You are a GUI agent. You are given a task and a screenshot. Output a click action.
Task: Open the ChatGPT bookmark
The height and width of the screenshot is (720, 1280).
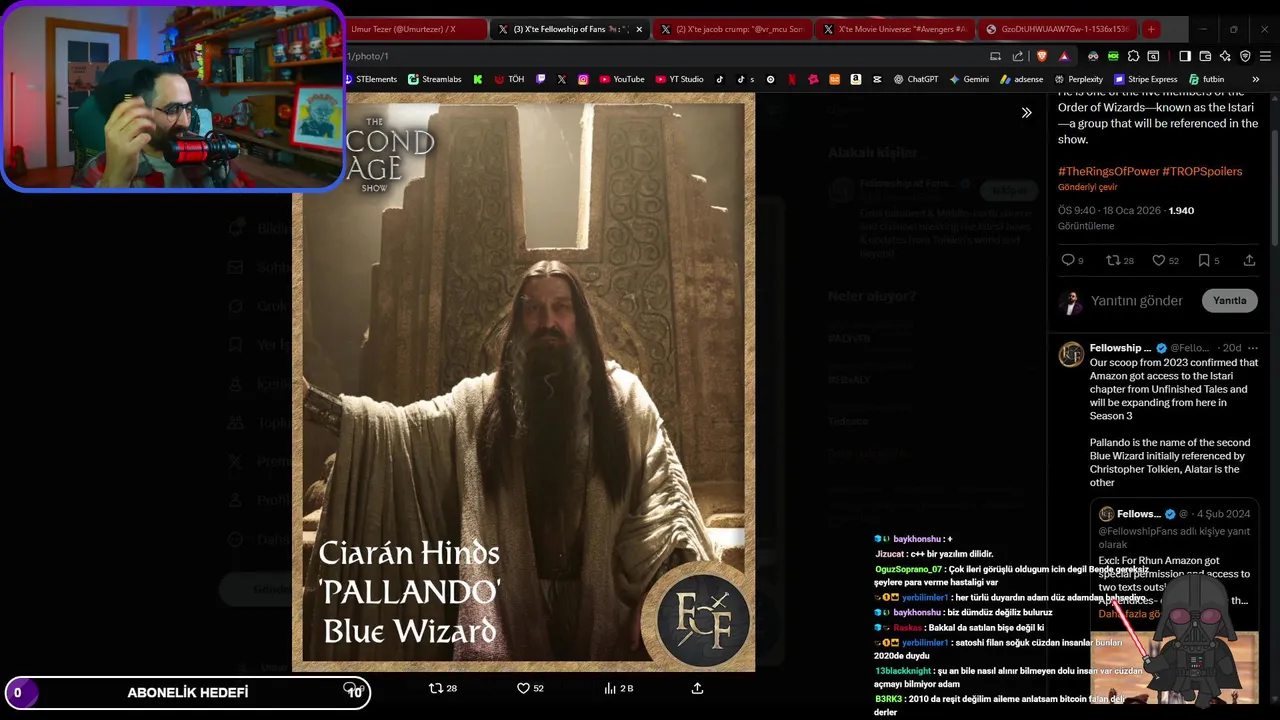tap(916, 79)
